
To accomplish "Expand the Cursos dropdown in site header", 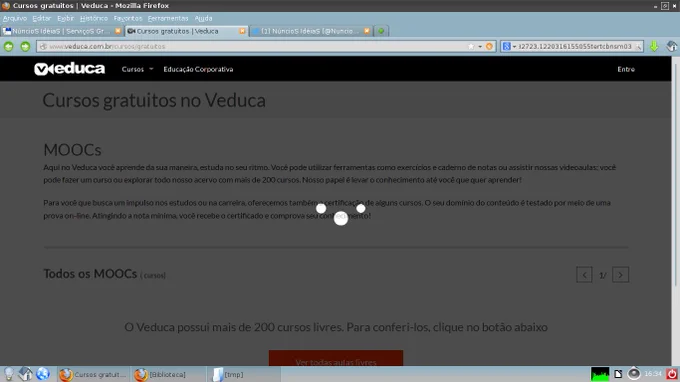I will tap(137, 69).
